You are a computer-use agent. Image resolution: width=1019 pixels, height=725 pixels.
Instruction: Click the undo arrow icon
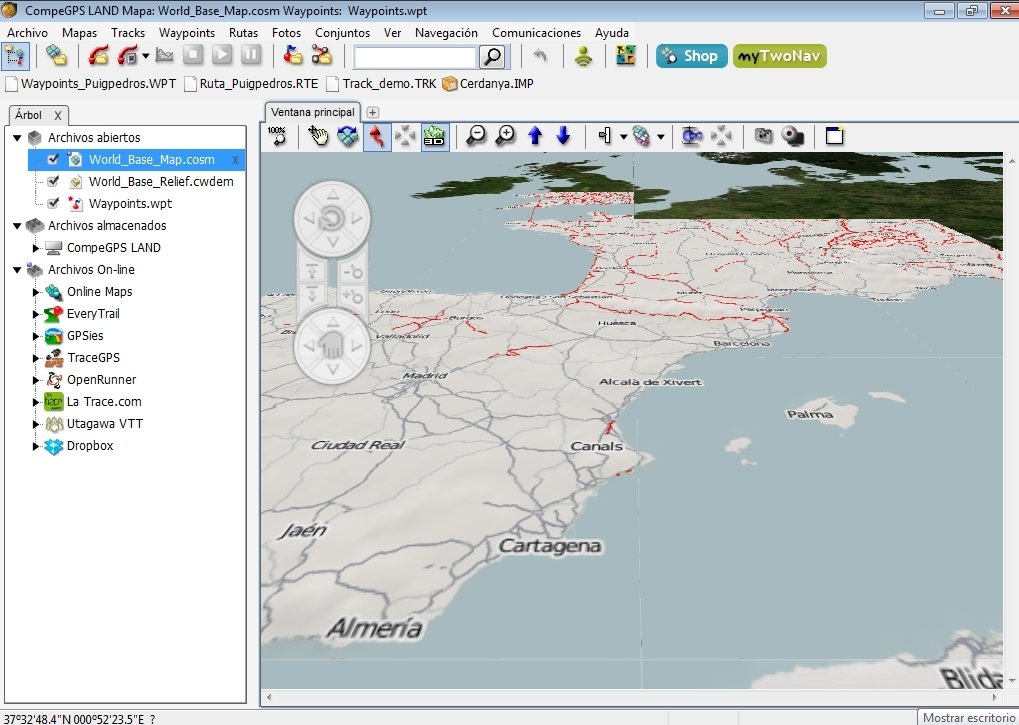point(540,56)
